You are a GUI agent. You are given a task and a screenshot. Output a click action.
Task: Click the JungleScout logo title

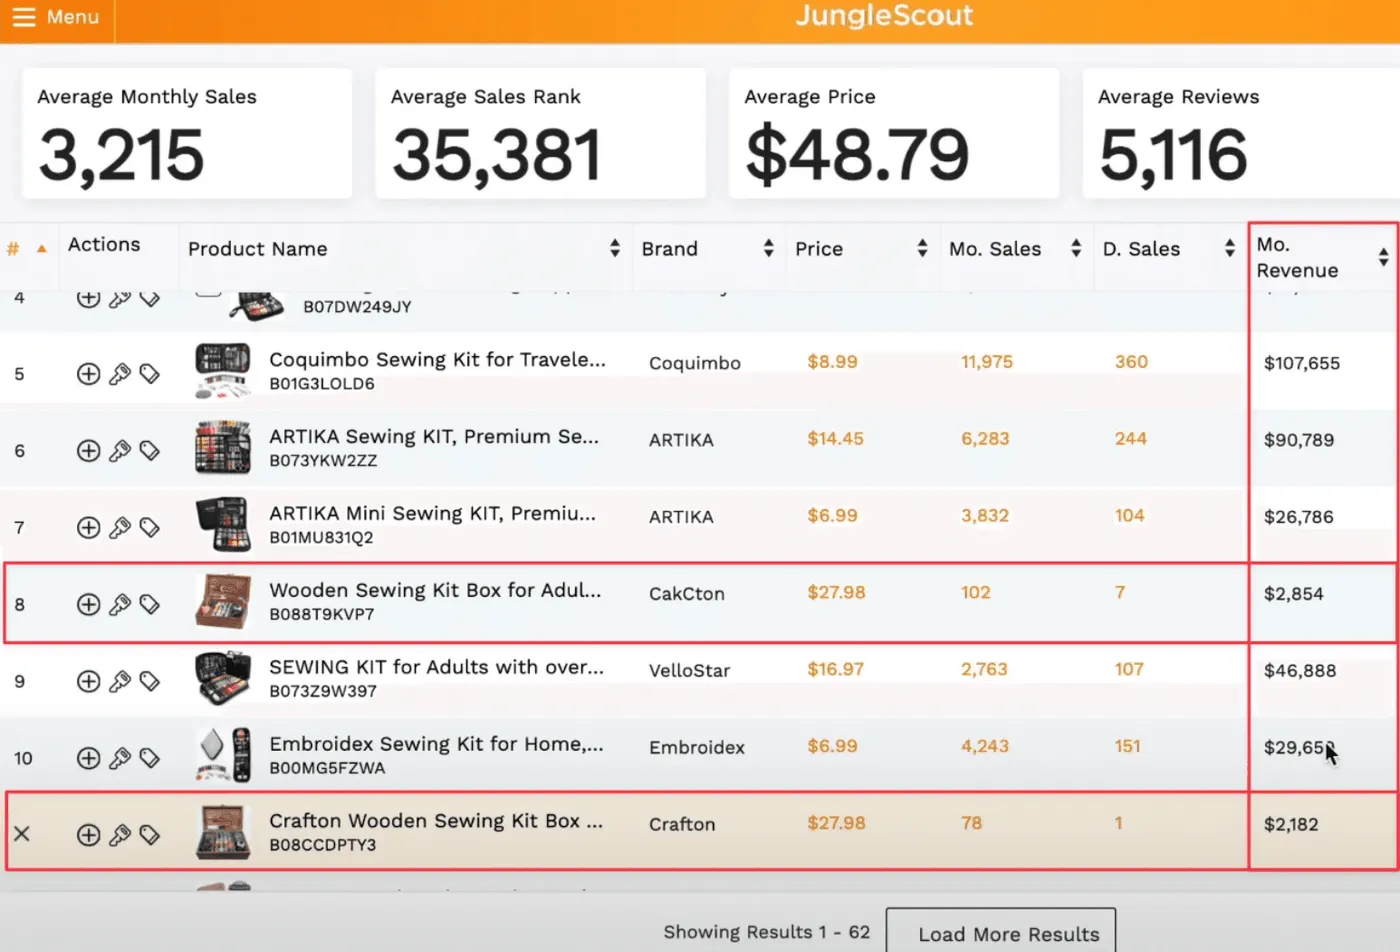[884, 15]
